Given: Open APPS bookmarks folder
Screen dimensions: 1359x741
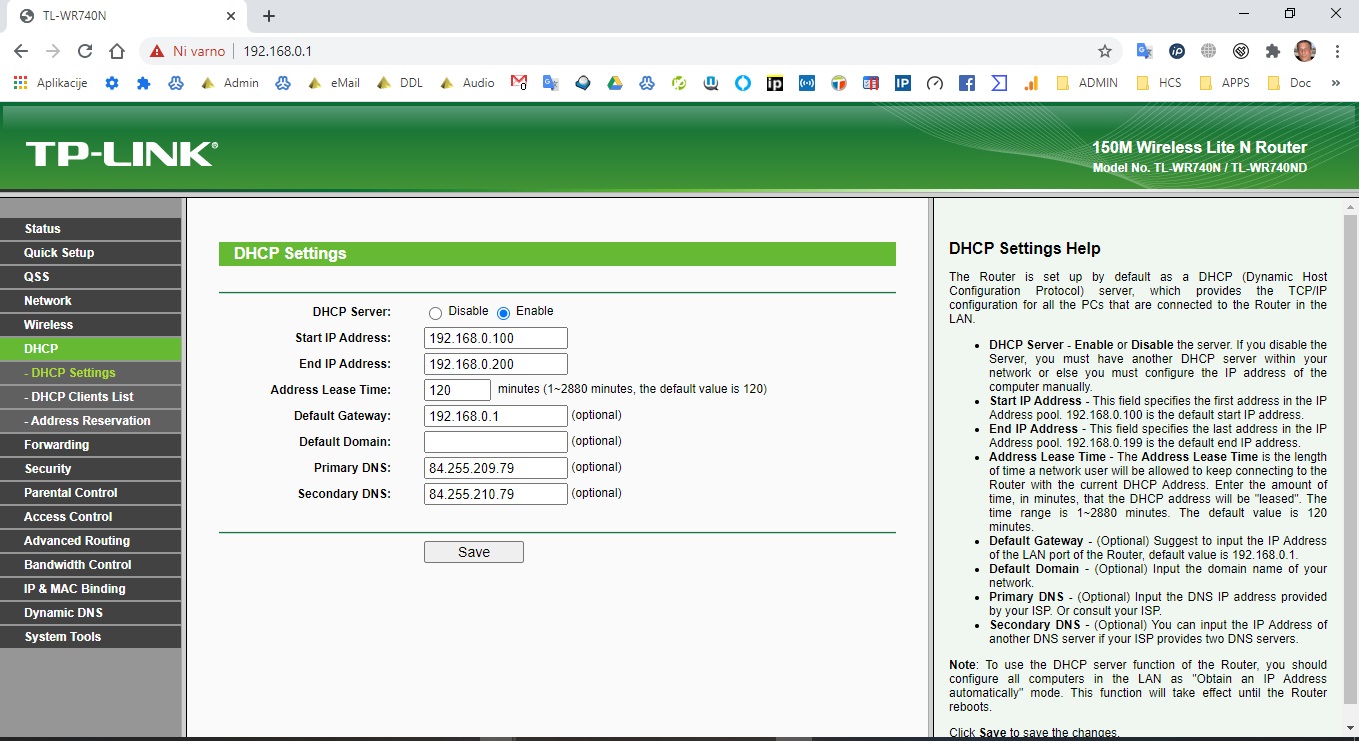Looking at the screenshot, I should click(1224, 83).
